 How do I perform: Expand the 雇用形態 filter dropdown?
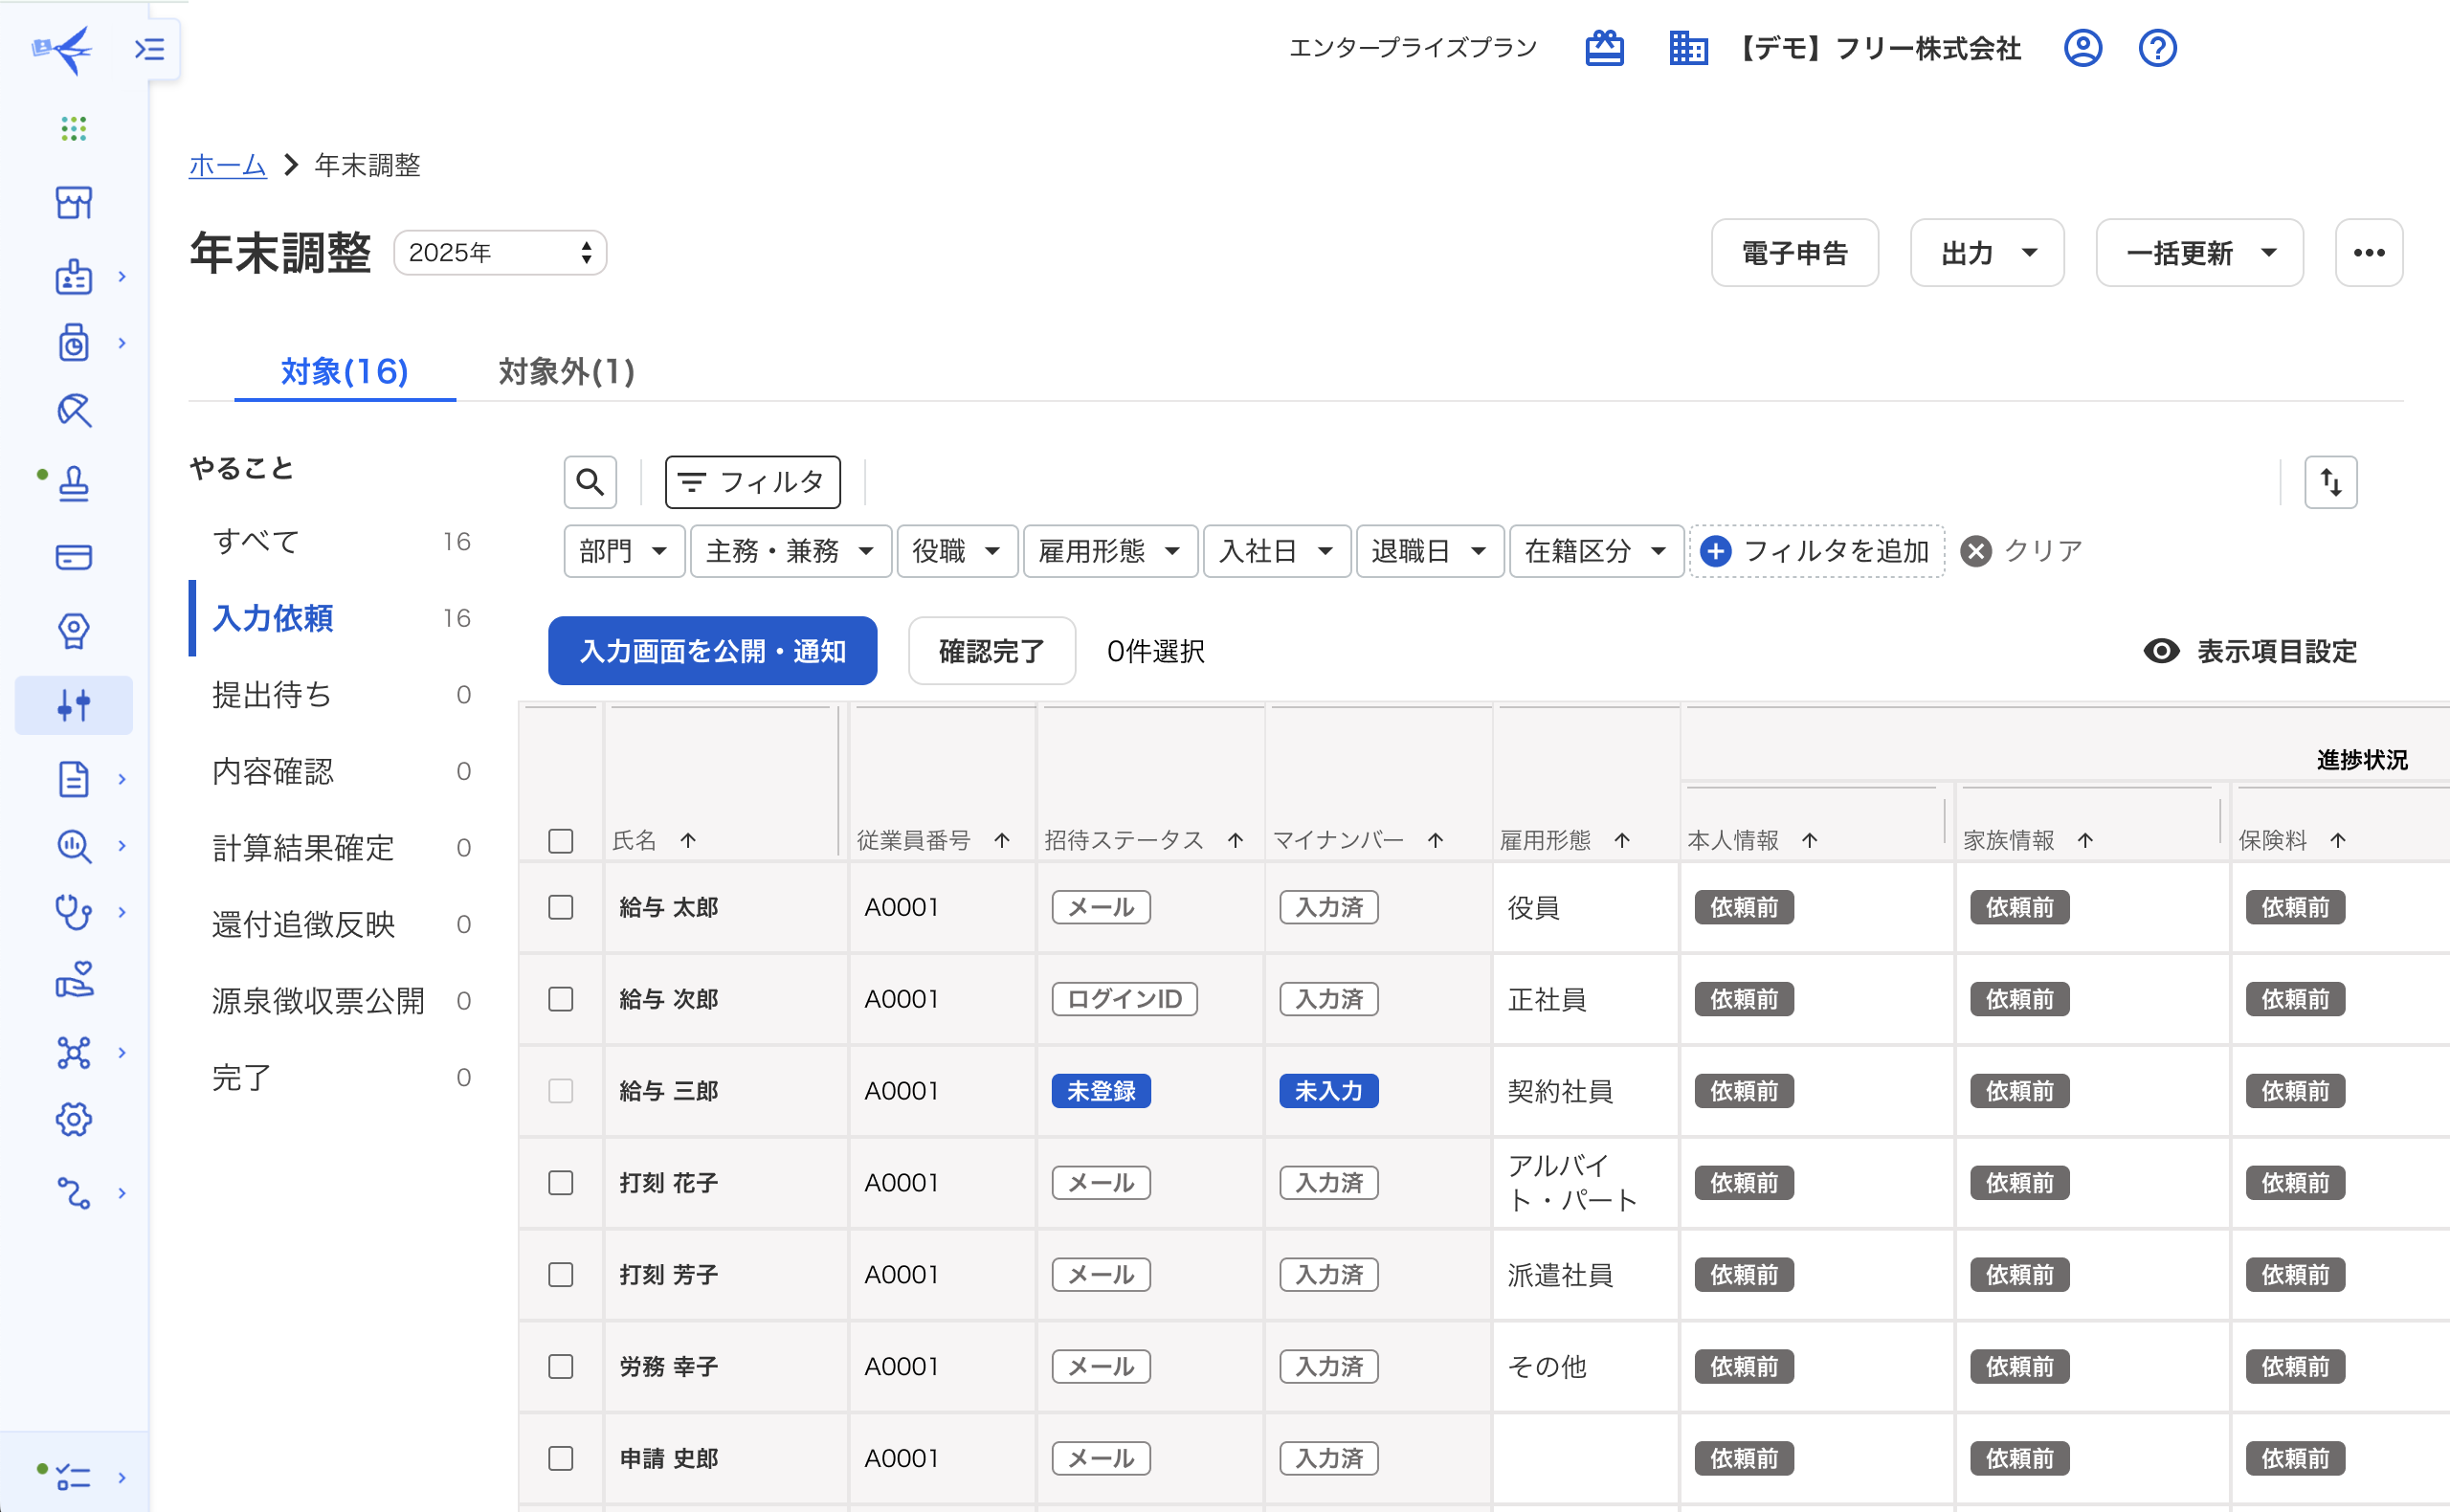click(x=1109, y=551)
